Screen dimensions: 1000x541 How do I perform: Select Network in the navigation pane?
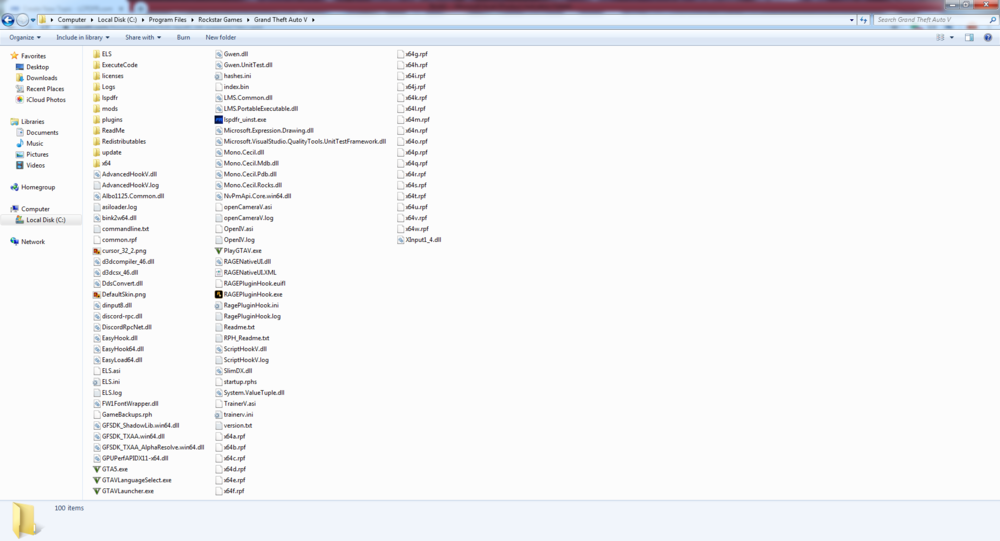coord(33,242)
